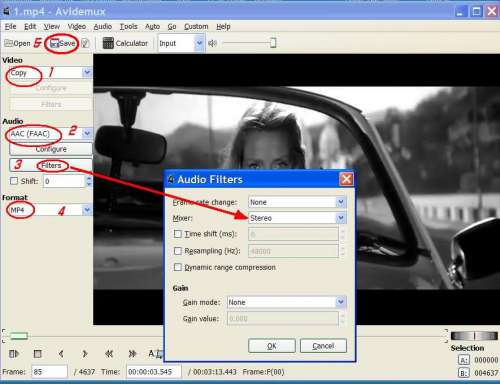Toggle the Shift checkbox under Audio
Screen dimensions: 500x384
point(14,181)
